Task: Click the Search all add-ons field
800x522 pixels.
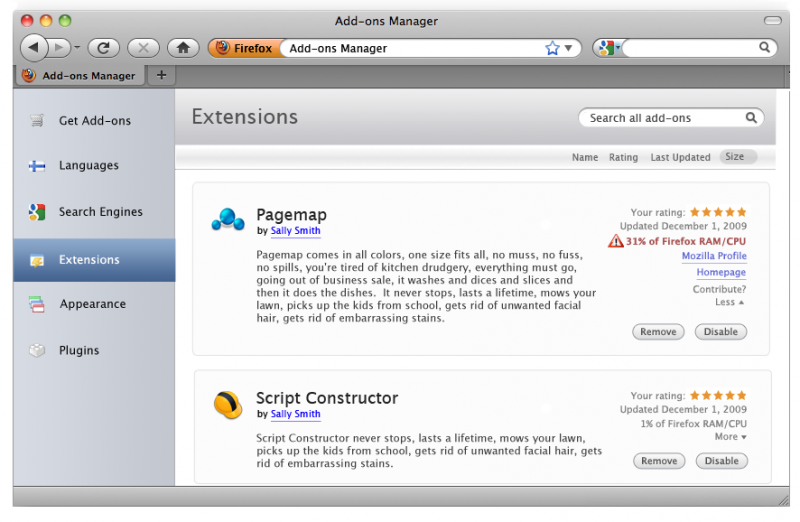Action: coord(662,118)
